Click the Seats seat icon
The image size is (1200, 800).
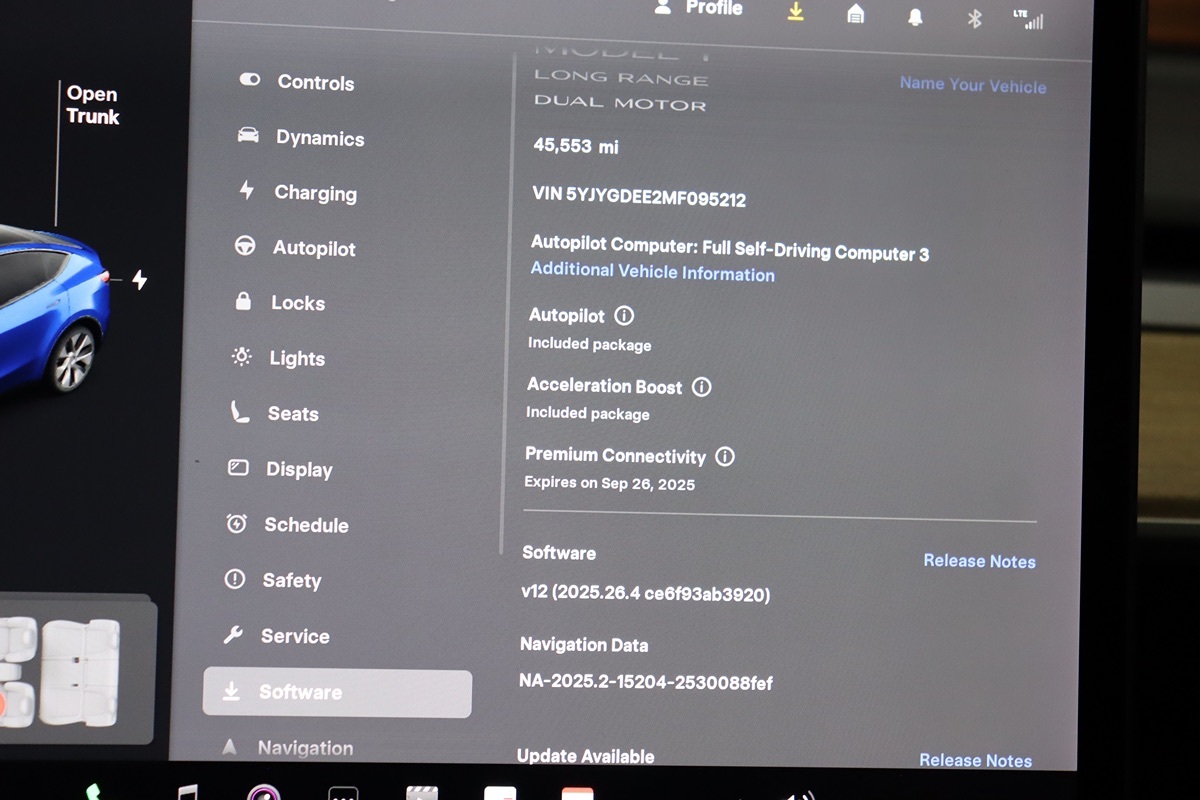pos(240,411)
